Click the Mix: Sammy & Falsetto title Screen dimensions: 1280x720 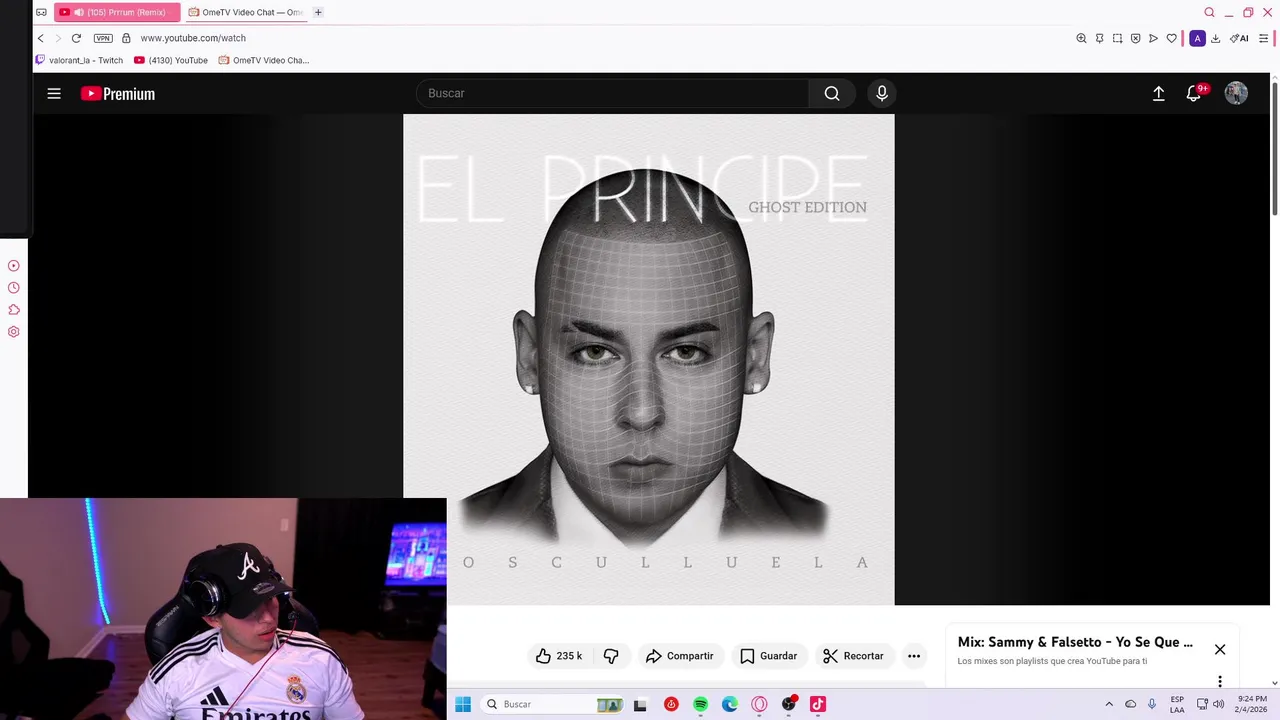pyautogui.click(x=1075, y=642)
